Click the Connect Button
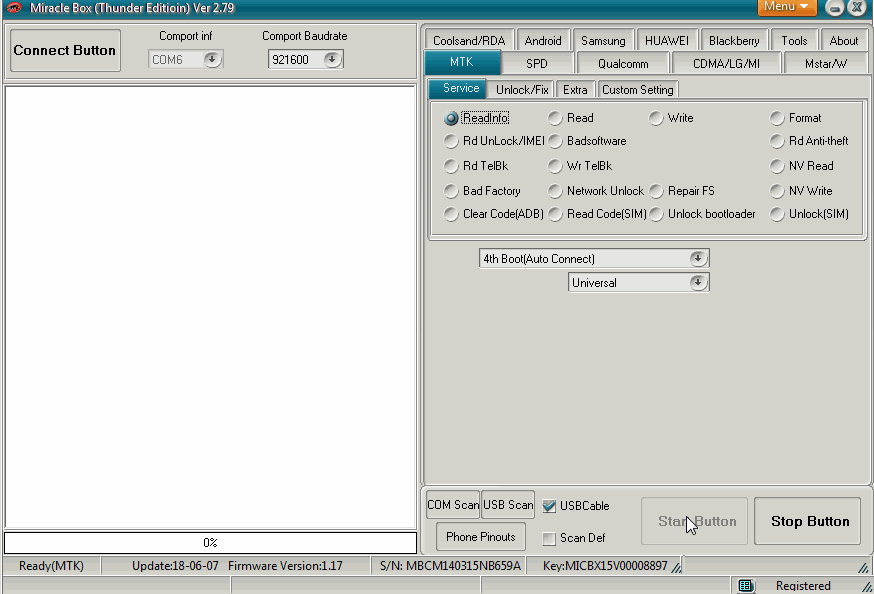The image size is (874, 594). click(x=65, y=51)
